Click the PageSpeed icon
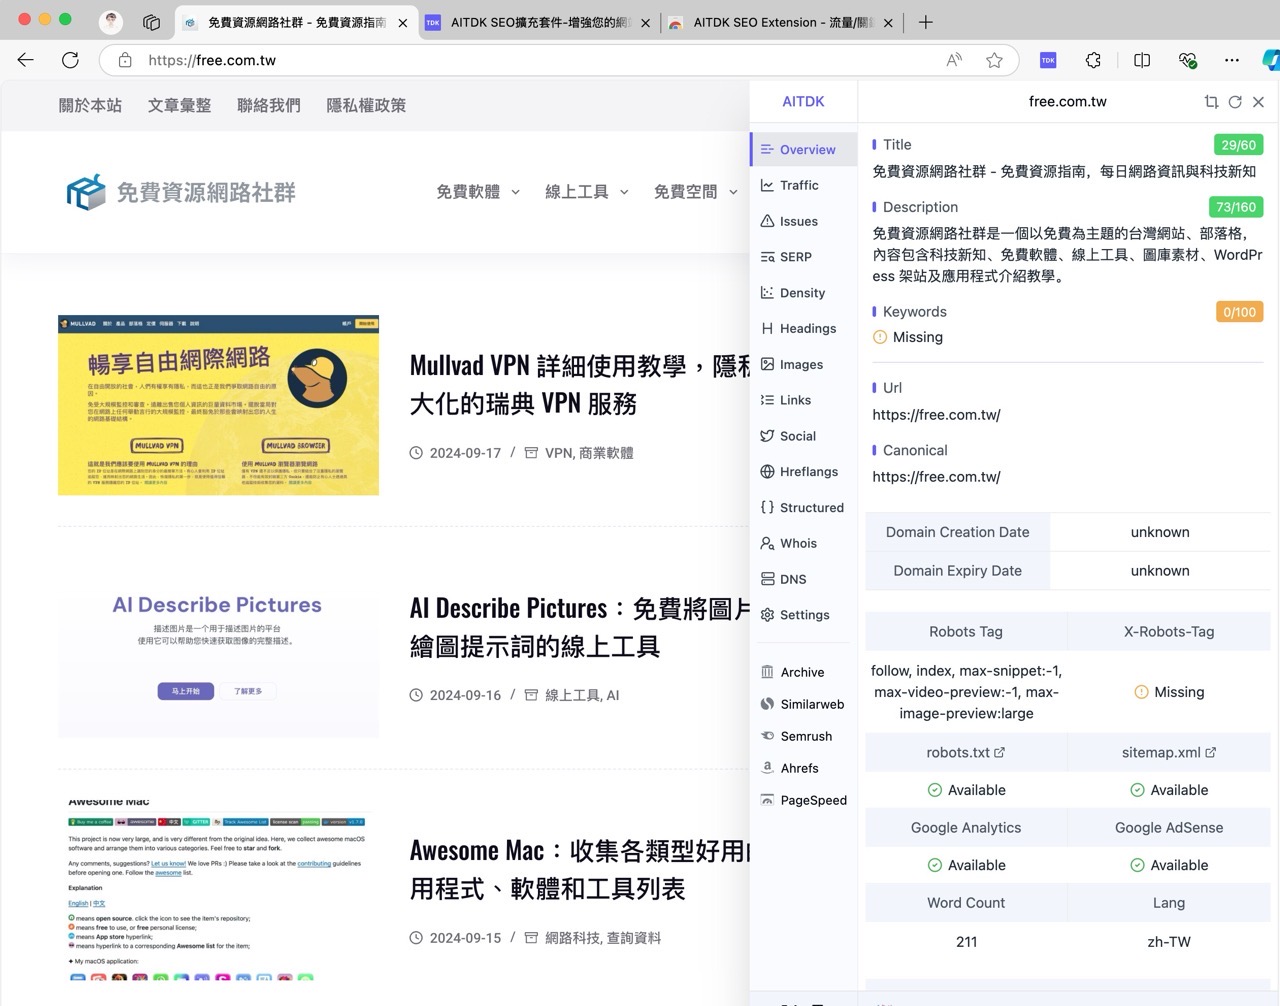1280x1006 pixels. 767,800
